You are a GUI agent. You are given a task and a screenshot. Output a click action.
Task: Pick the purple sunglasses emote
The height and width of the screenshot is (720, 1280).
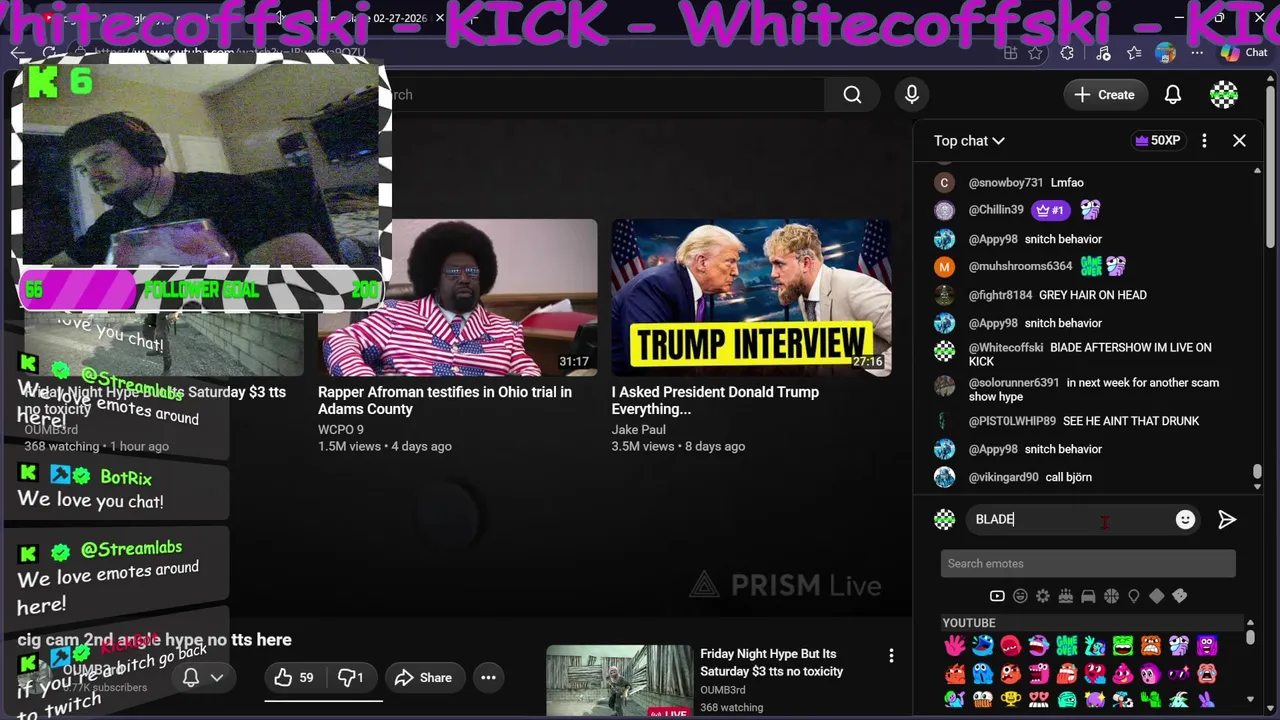1179,673
